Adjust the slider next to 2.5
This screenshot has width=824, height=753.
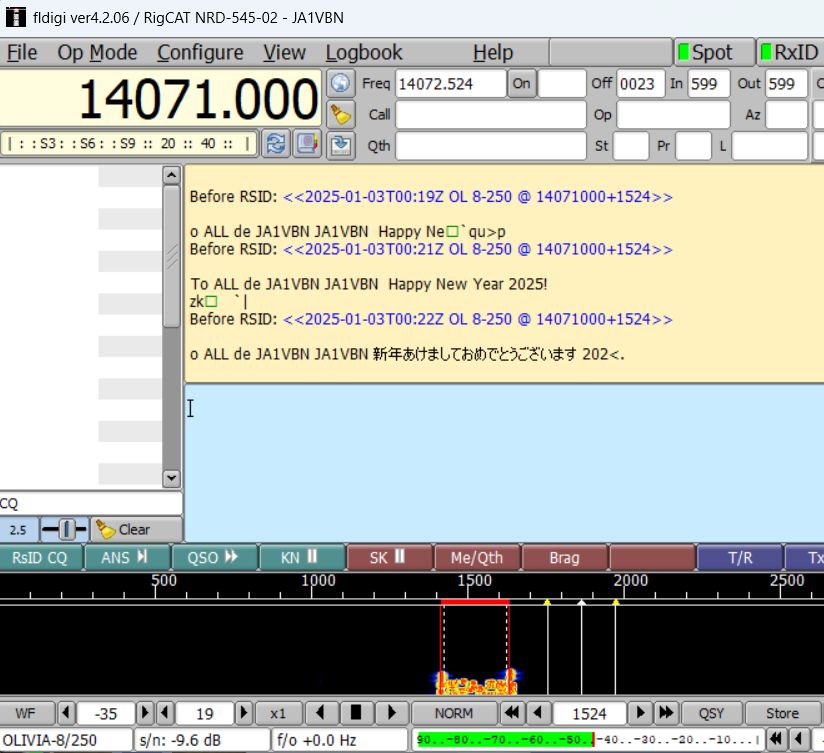pyautogui.click(x=65, y=529)
